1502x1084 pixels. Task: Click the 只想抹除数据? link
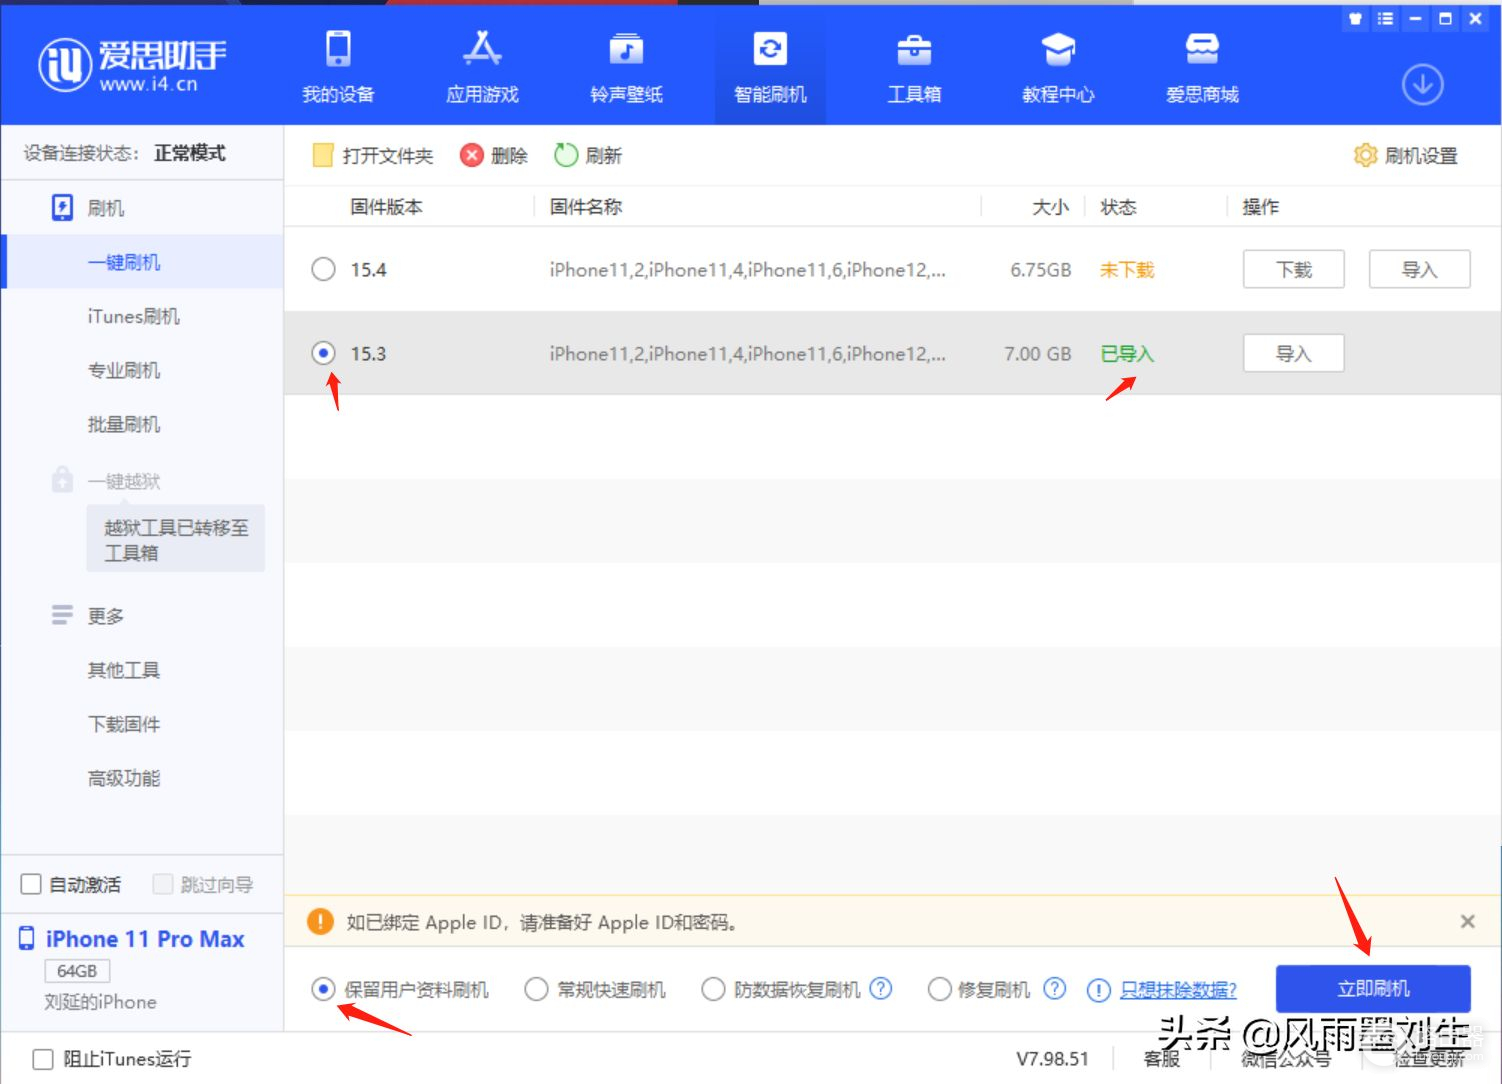click(1178, 990)
